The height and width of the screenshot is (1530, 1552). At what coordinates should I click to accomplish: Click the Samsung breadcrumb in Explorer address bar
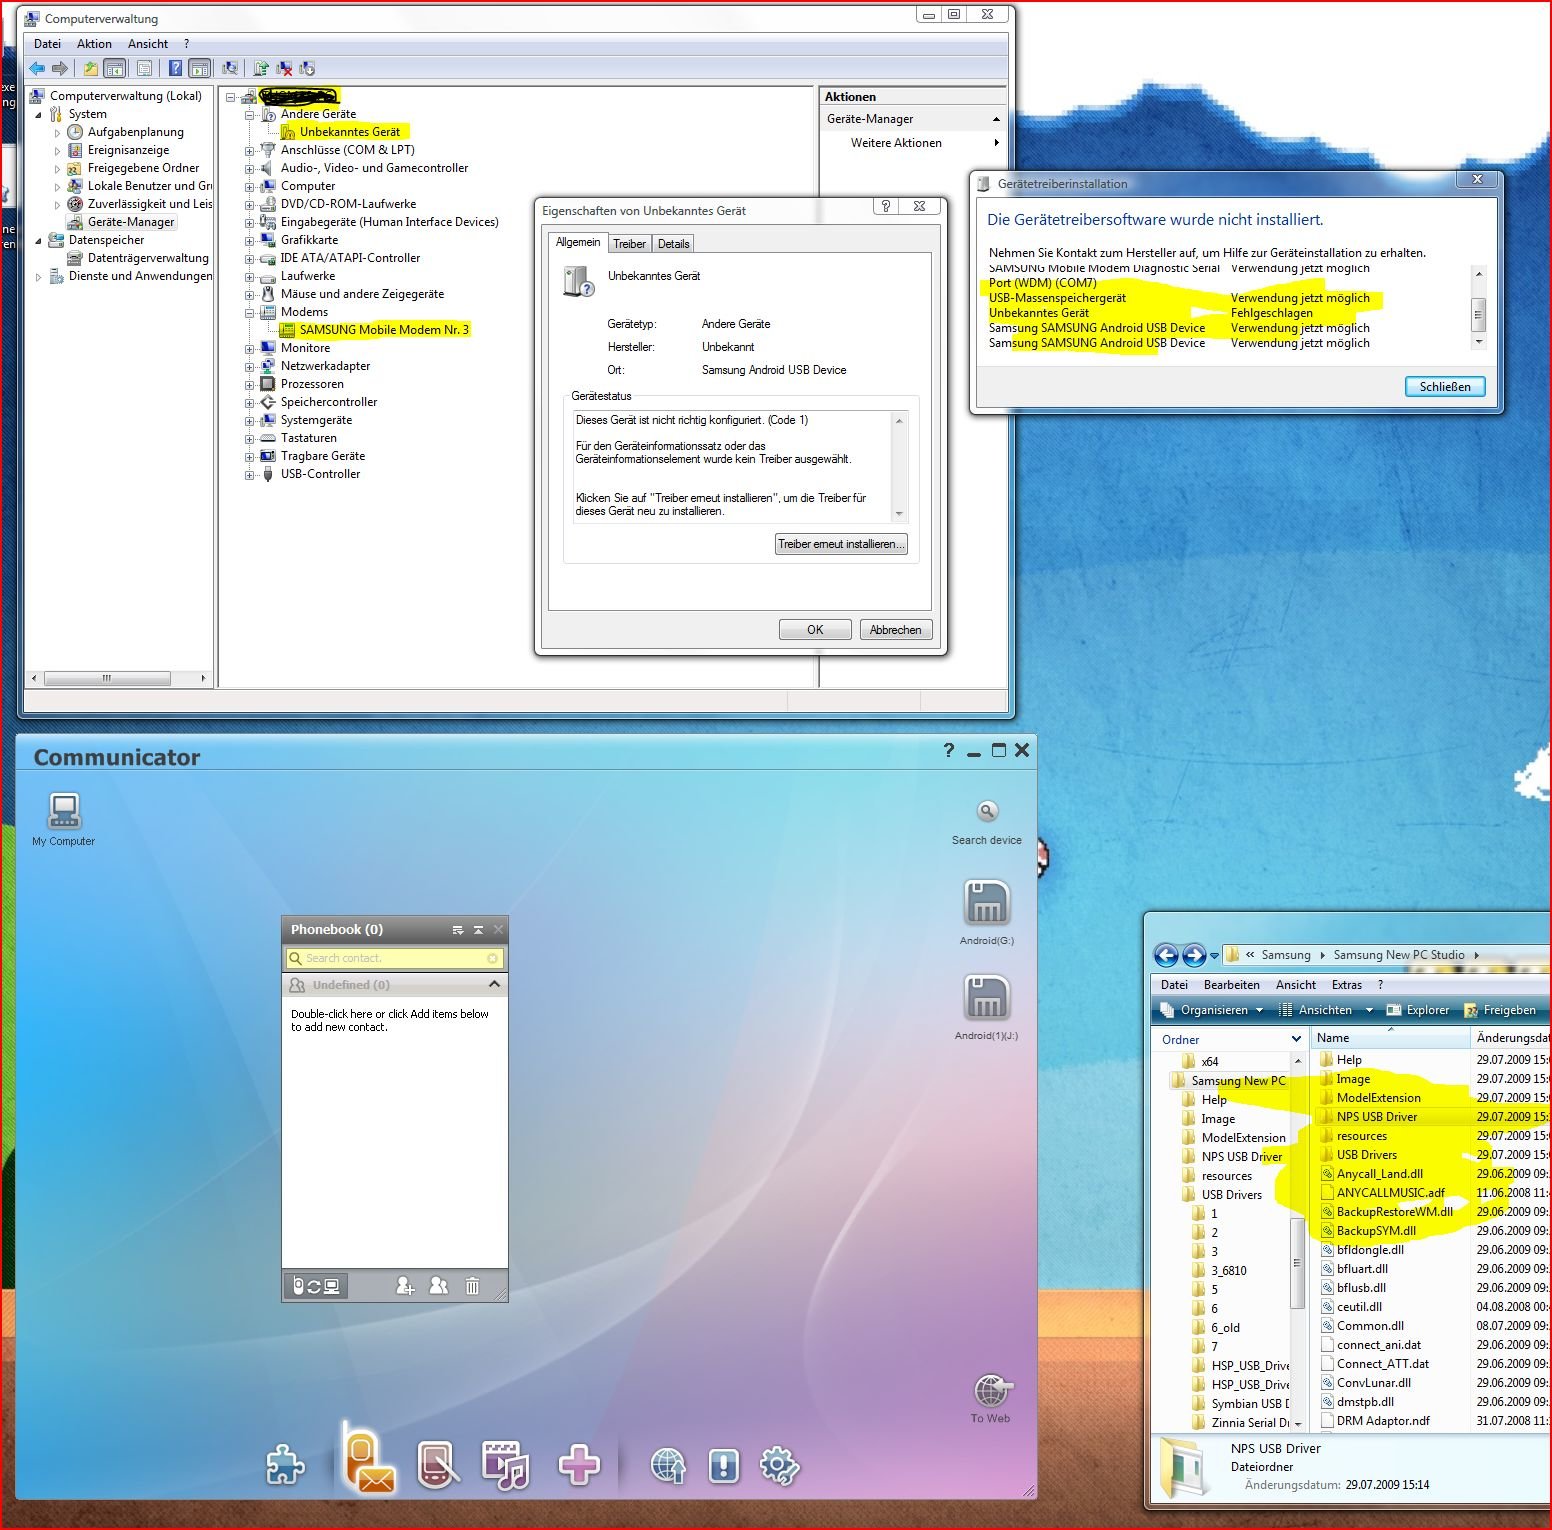(1286, 955)
